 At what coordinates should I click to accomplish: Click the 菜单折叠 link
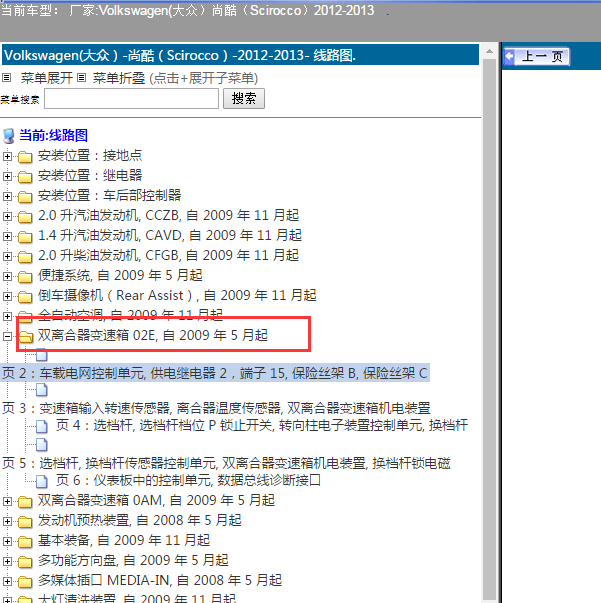[118, 78]
